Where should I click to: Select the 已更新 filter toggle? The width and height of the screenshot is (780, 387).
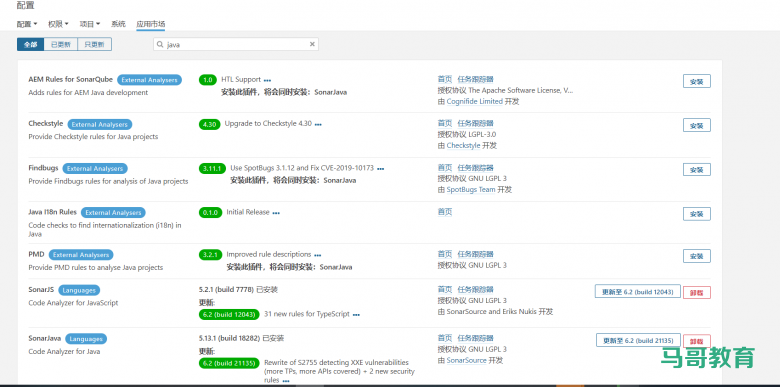tap(61, 44)
